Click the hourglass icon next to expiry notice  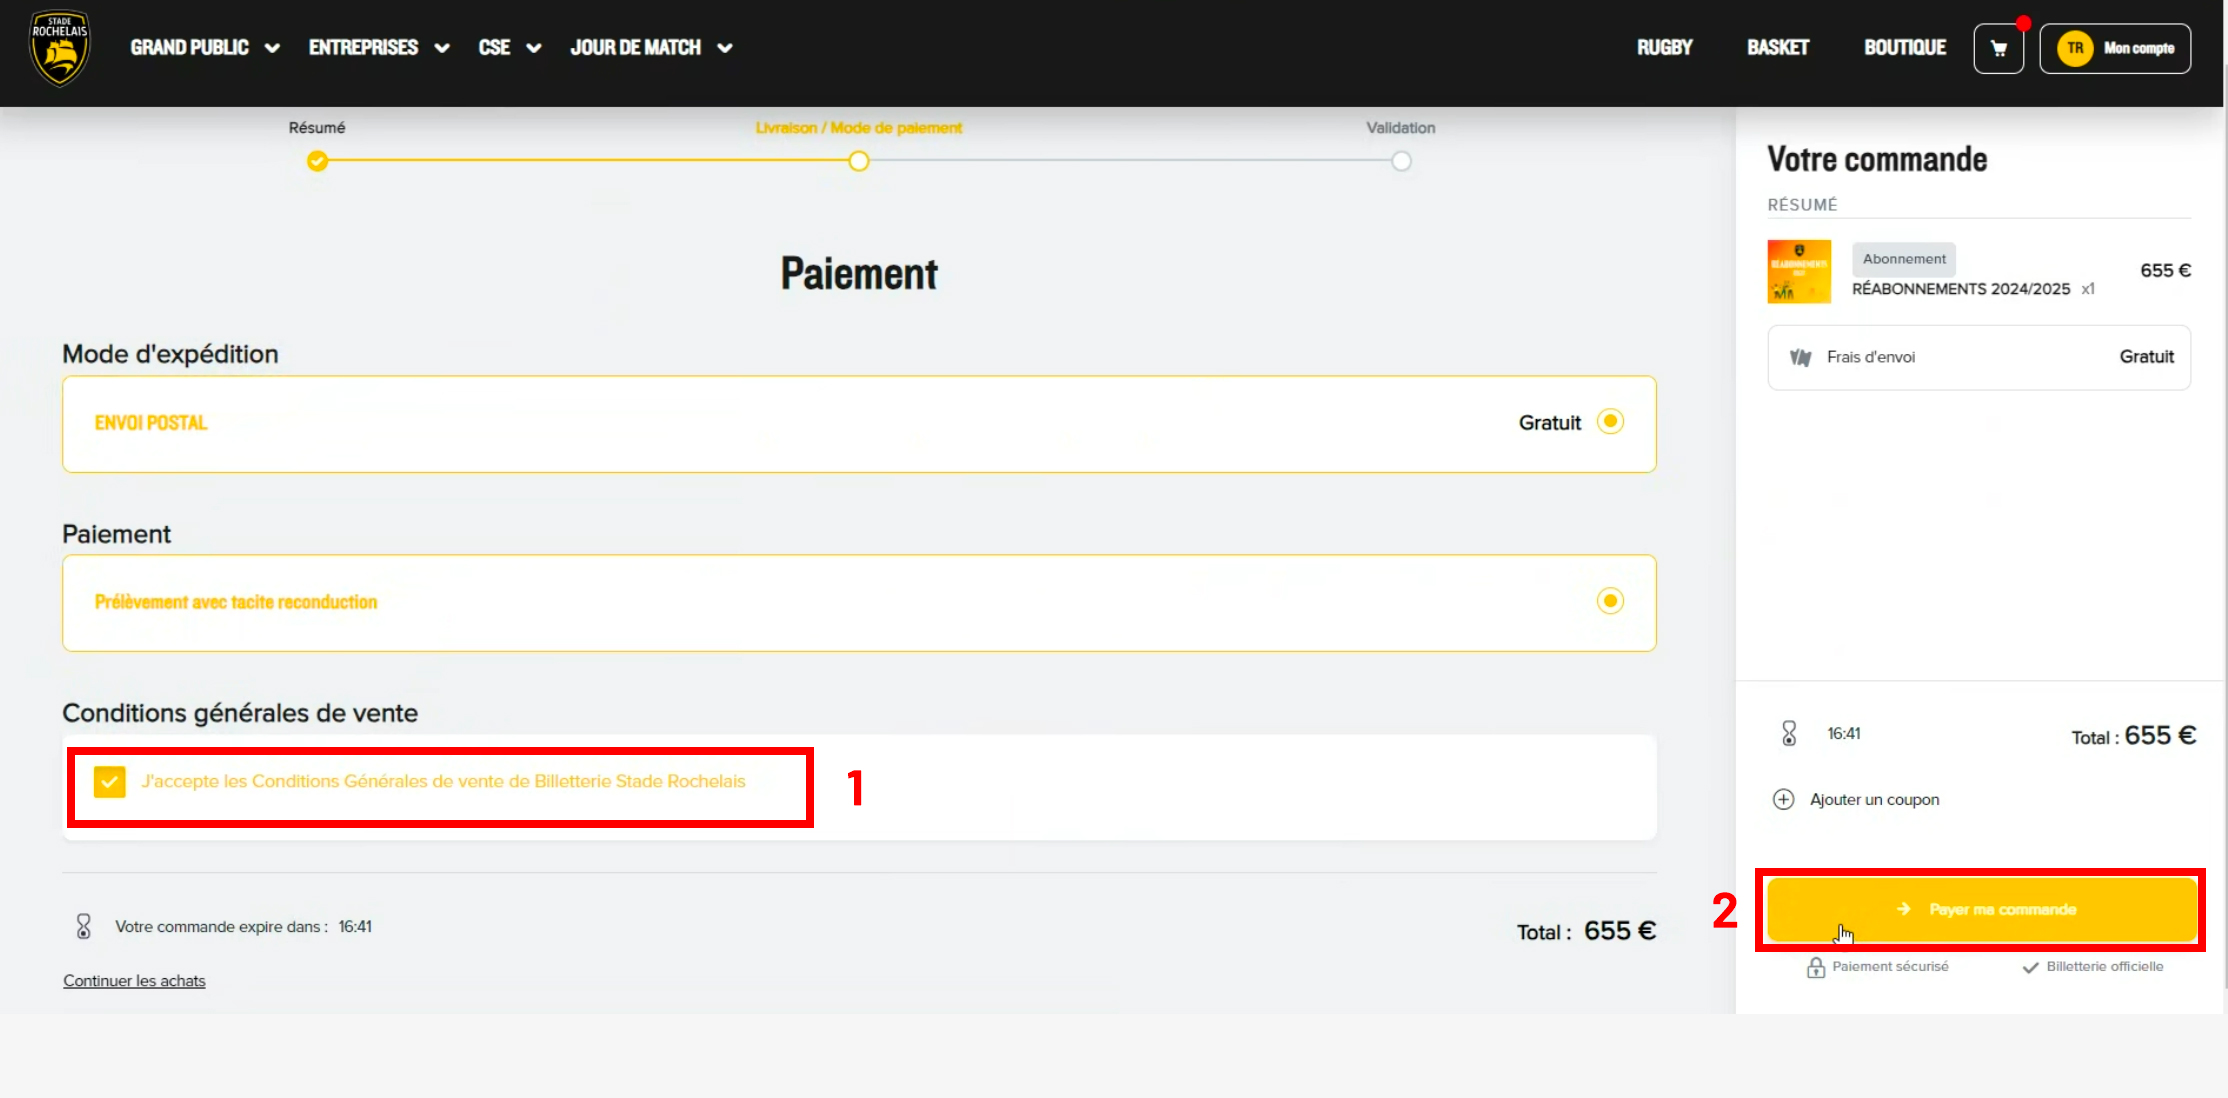pos(84,926)
